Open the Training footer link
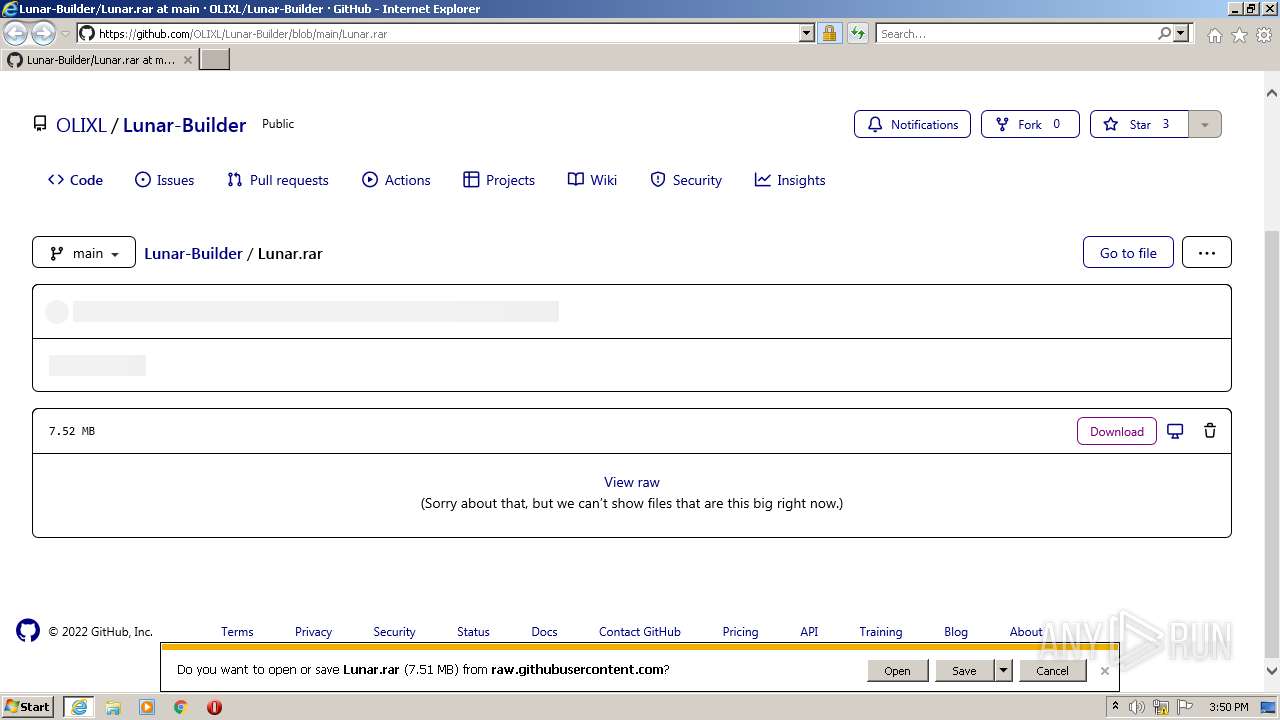 coord(881,632)
